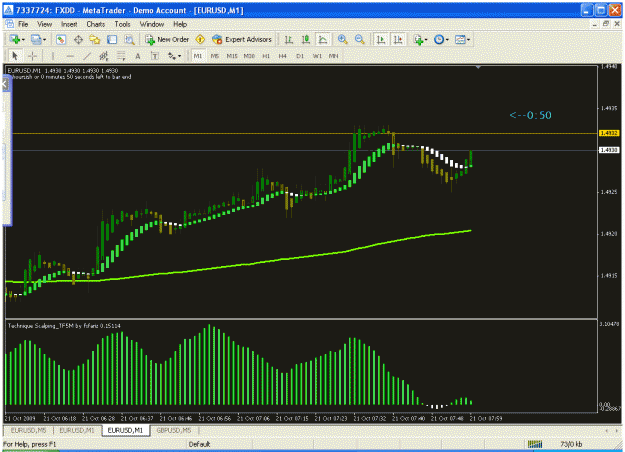625x452 pixels.
Task: Toggle the Expert Advisors button
Action: (x=242, y=39)
